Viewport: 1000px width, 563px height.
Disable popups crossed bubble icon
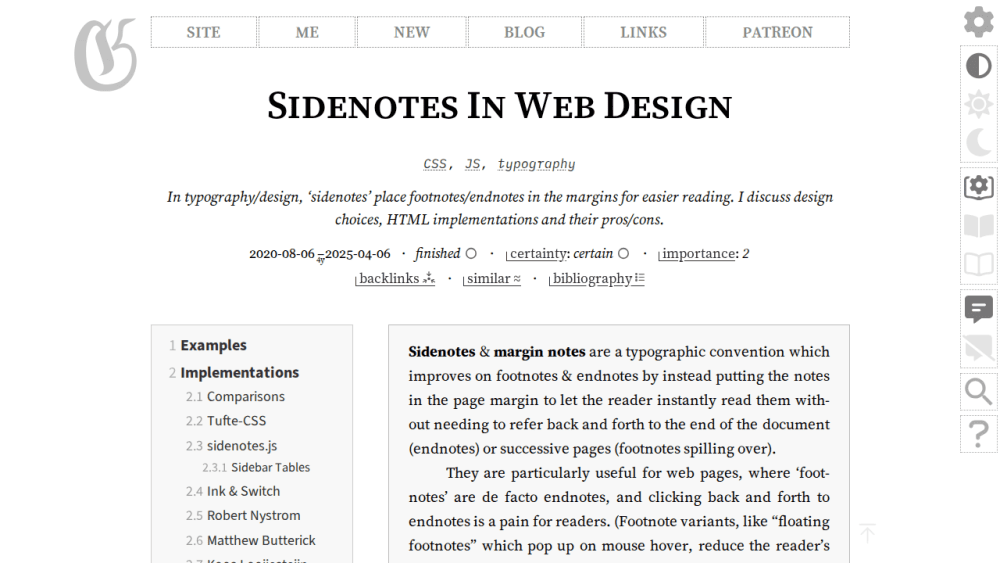(x=978, y=348)
